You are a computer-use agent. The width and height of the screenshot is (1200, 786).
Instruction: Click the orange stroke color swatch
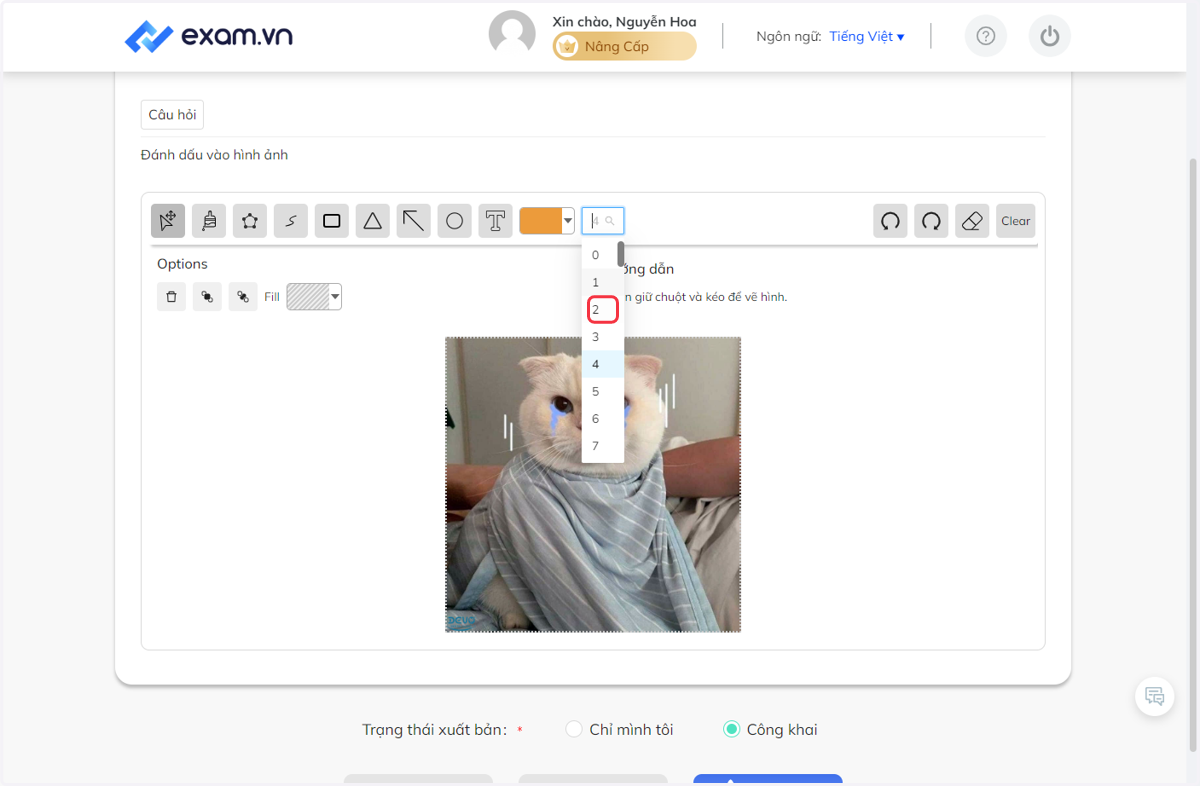[541, 221]
